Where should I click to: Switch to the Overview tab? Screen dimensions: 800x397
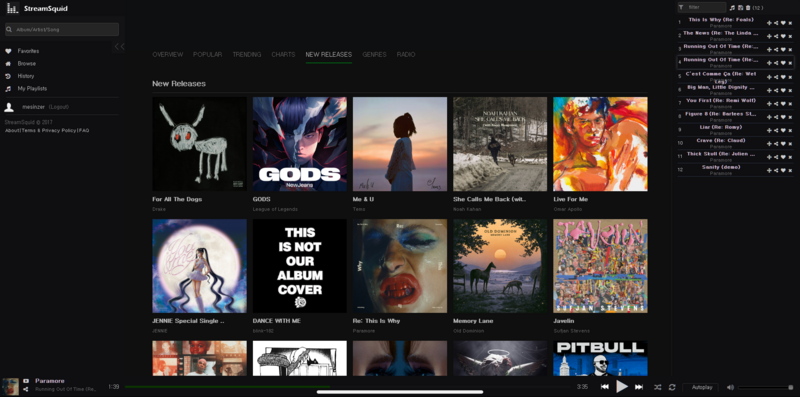(x=167, y=55)
